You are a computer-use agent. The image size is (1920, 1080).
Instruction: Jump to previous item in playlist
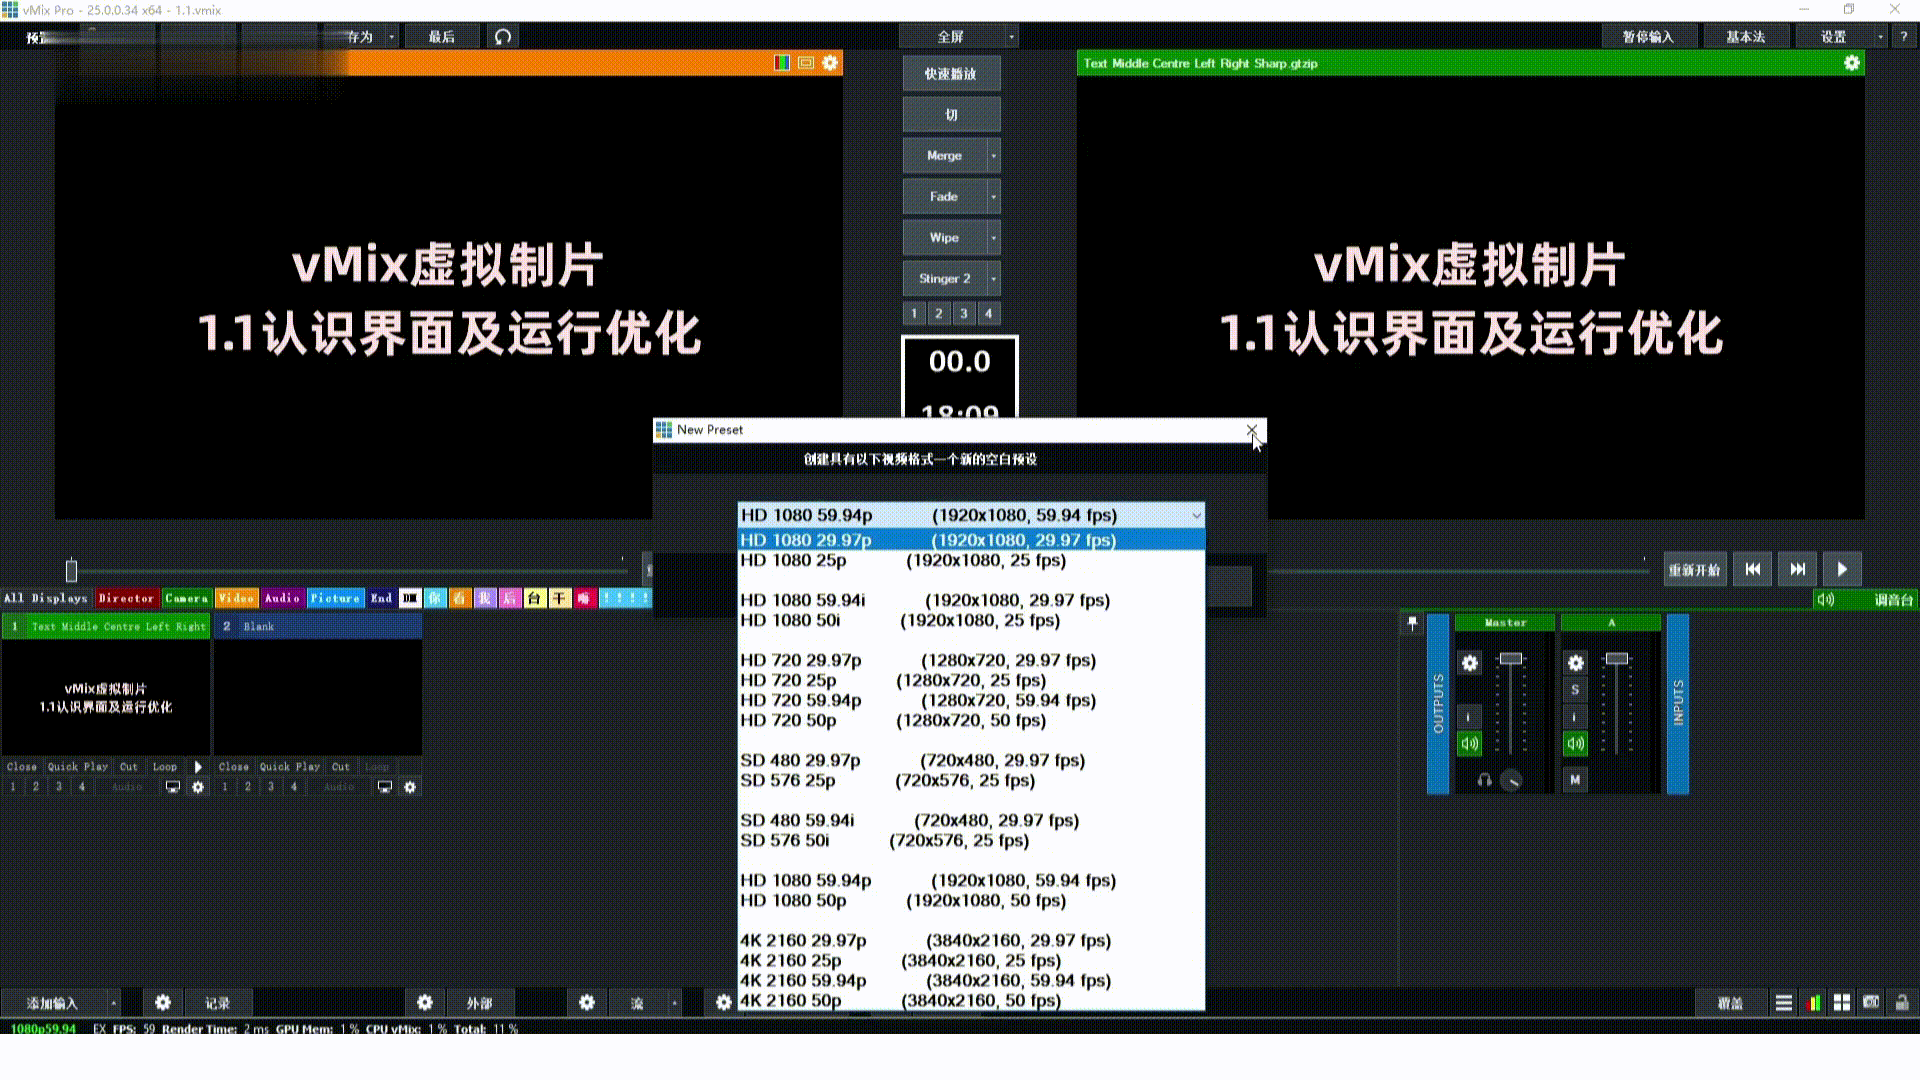pyautogui.click(x=1752, y=569)
